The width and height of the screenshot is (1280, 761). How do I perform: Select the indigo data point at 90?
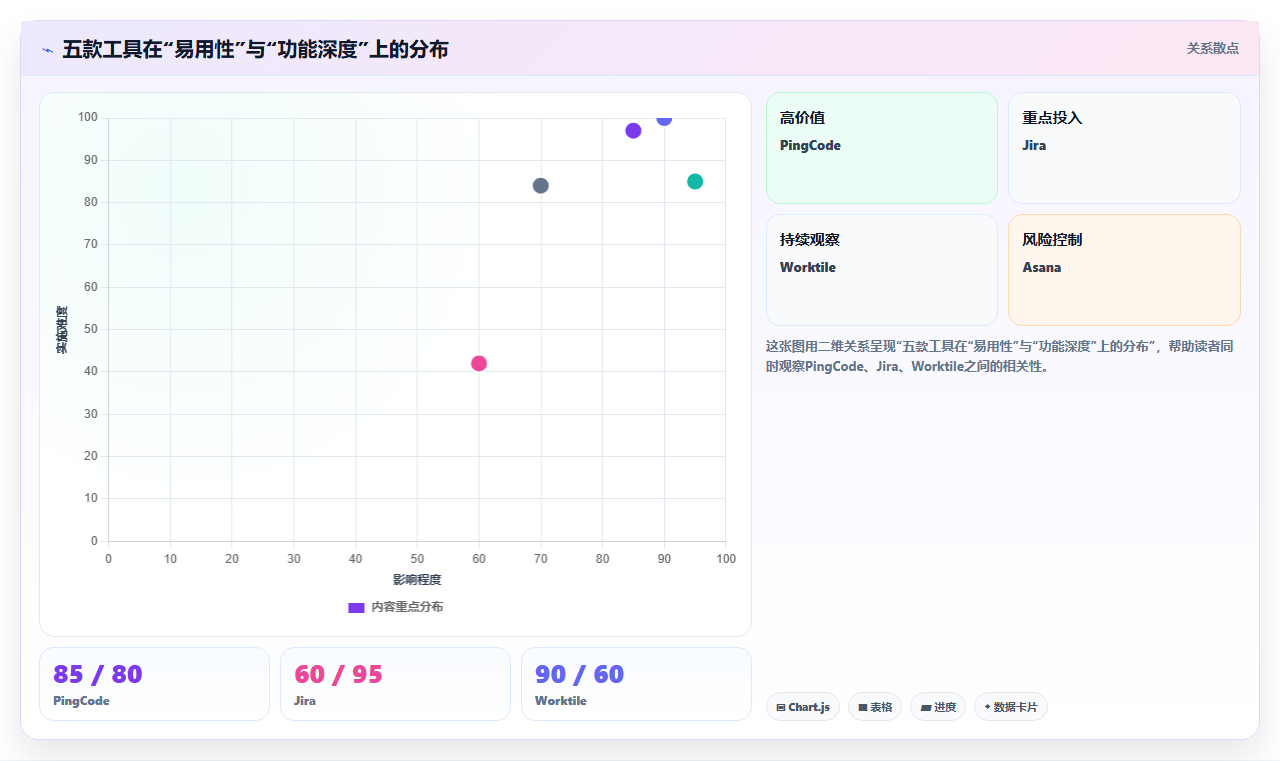click(x=664, y=119)
